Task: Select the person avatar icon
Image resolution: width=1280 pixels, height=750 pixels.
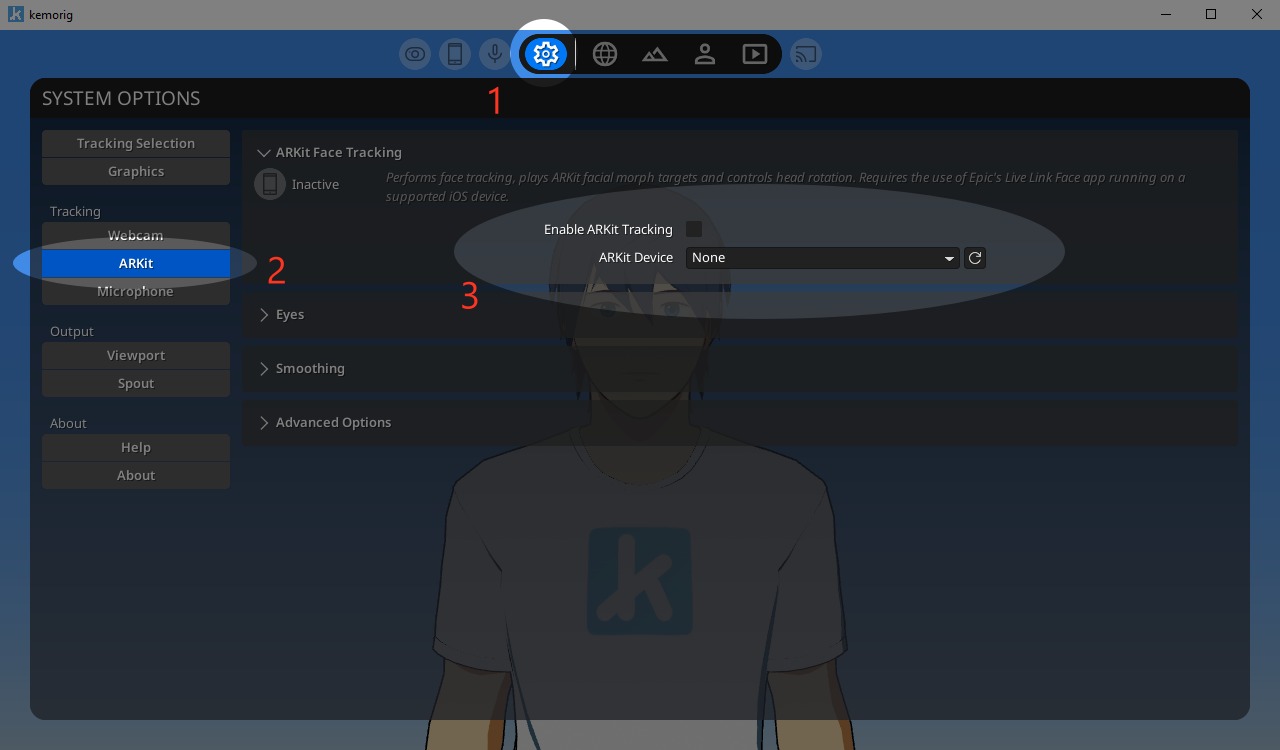Action: coord(705,54)
